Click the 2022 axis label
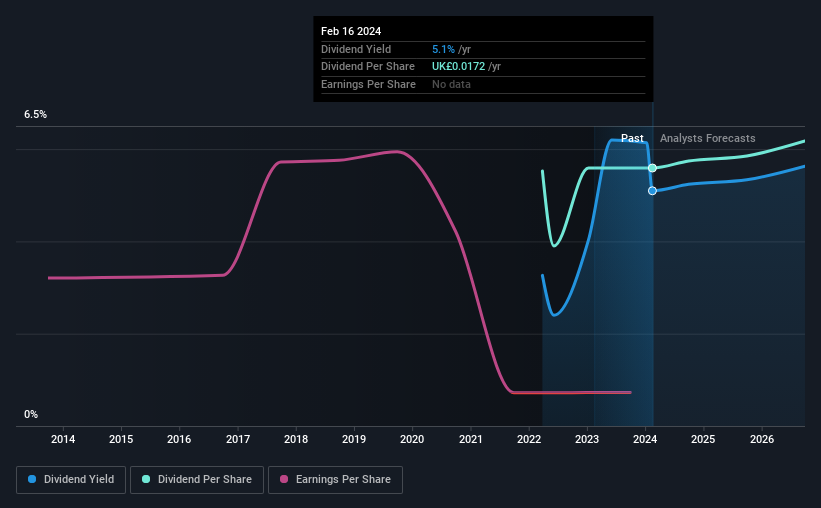Image resolution: width=821 pixels, height=508 pixels. (529, 439)
